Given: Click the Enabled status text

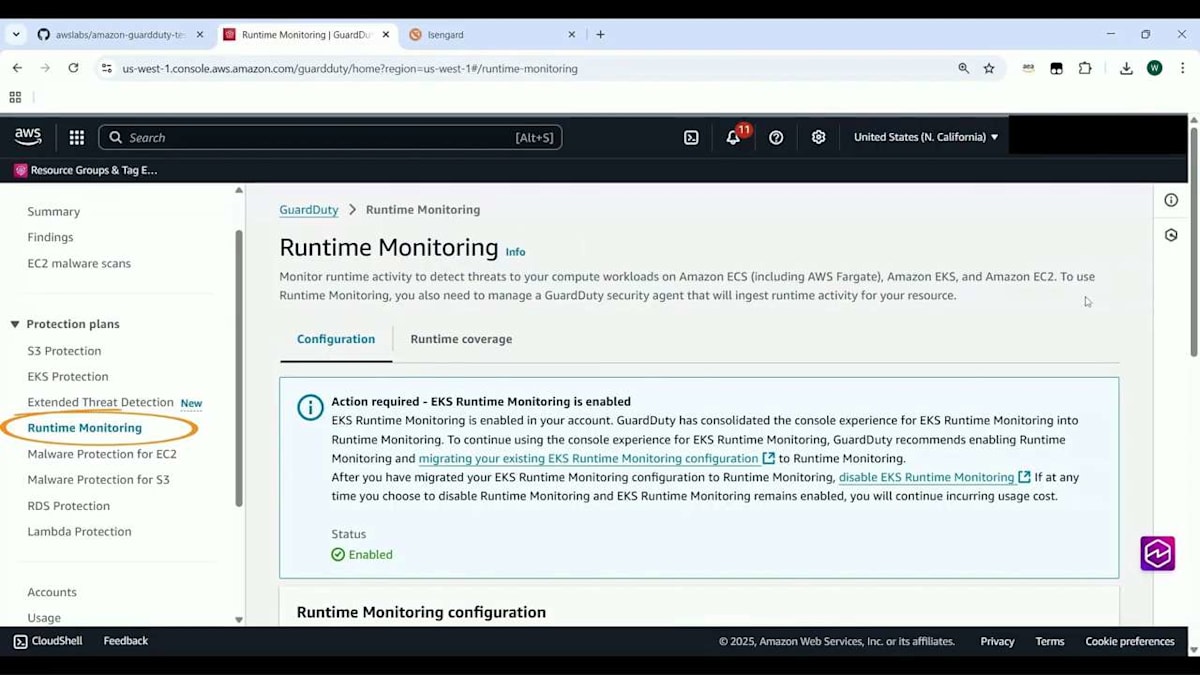Looking at the screenshot, I should [x=370, y=555].
